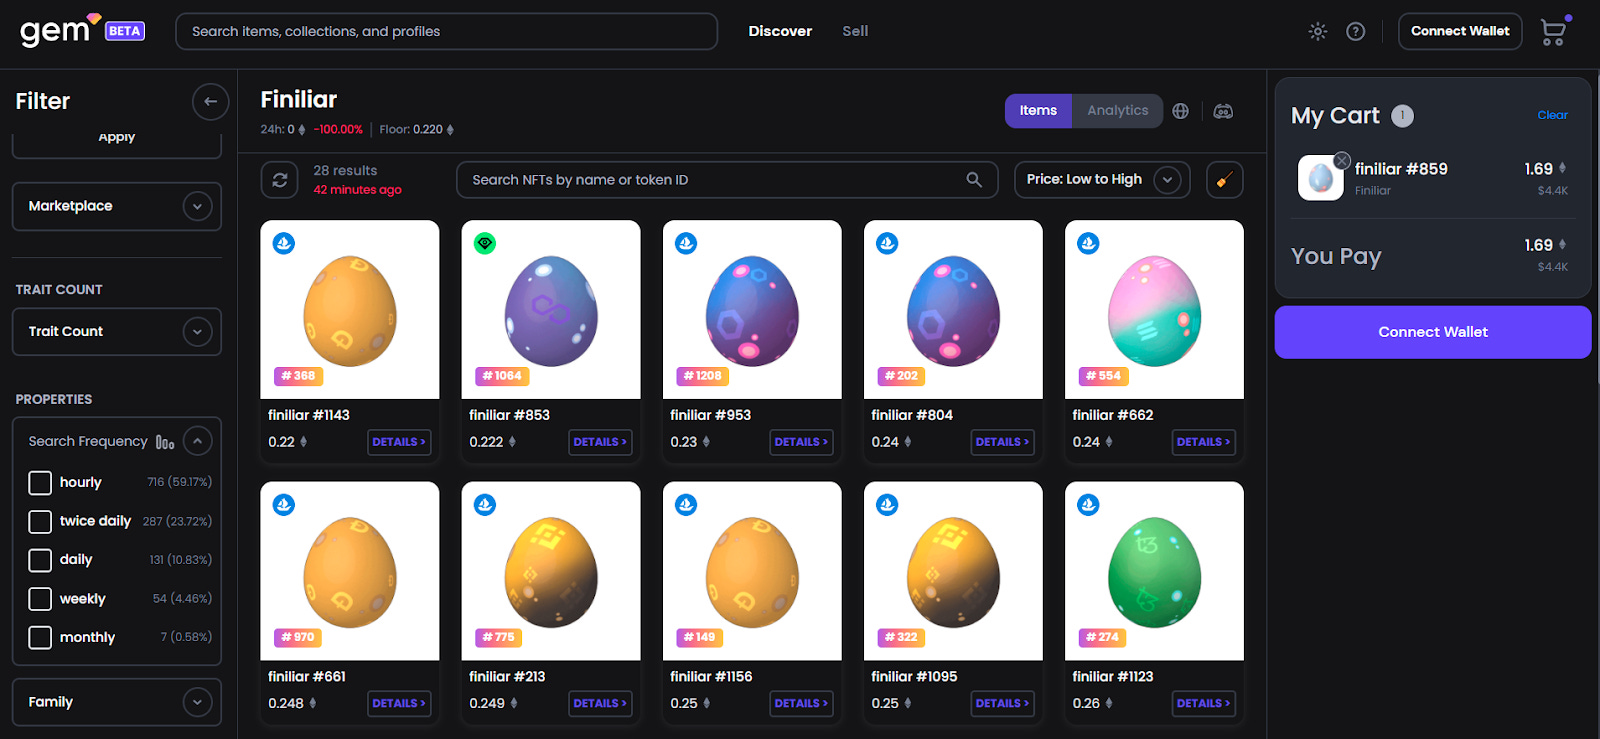Viewport: 1600px width, 739px height.
Task: Expand the Family property filter
Action: coord(117,702)
